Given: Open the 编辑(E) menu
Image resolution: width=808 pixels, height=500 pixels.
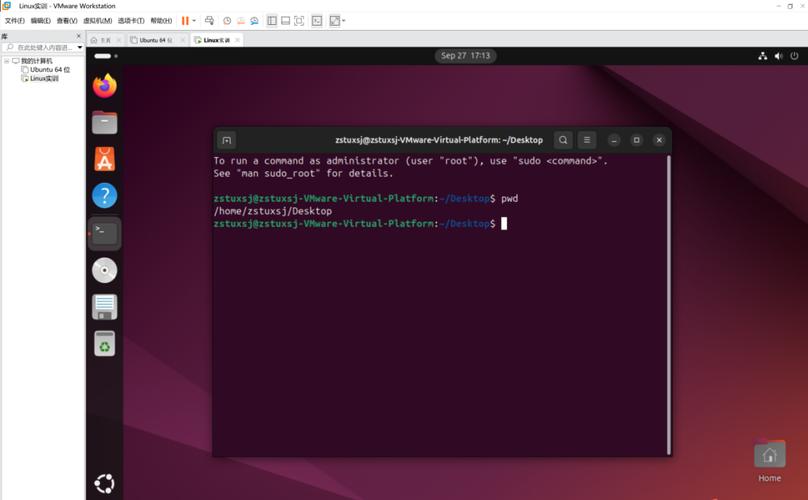Looking at the screenshot, I should click(x=41, y=21).
